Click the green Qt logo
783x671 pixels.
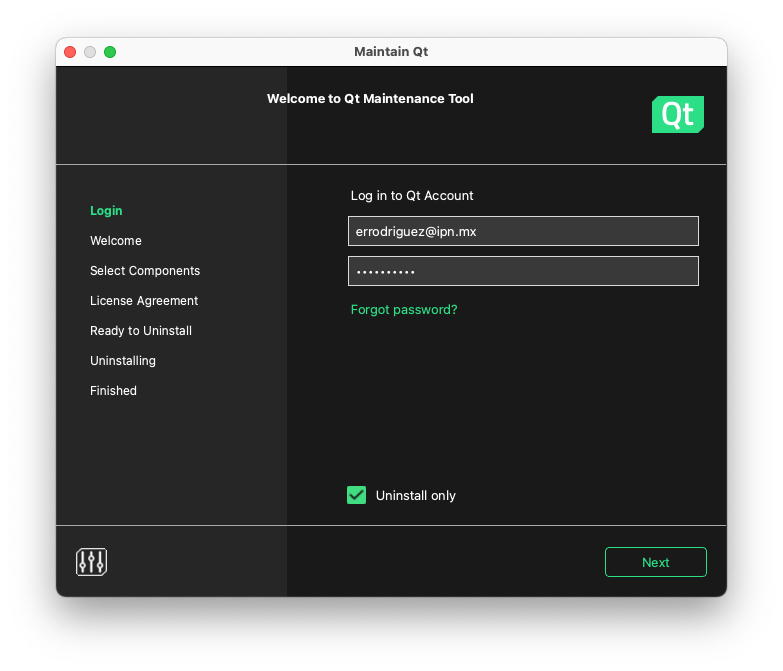[x=677, y=115]
